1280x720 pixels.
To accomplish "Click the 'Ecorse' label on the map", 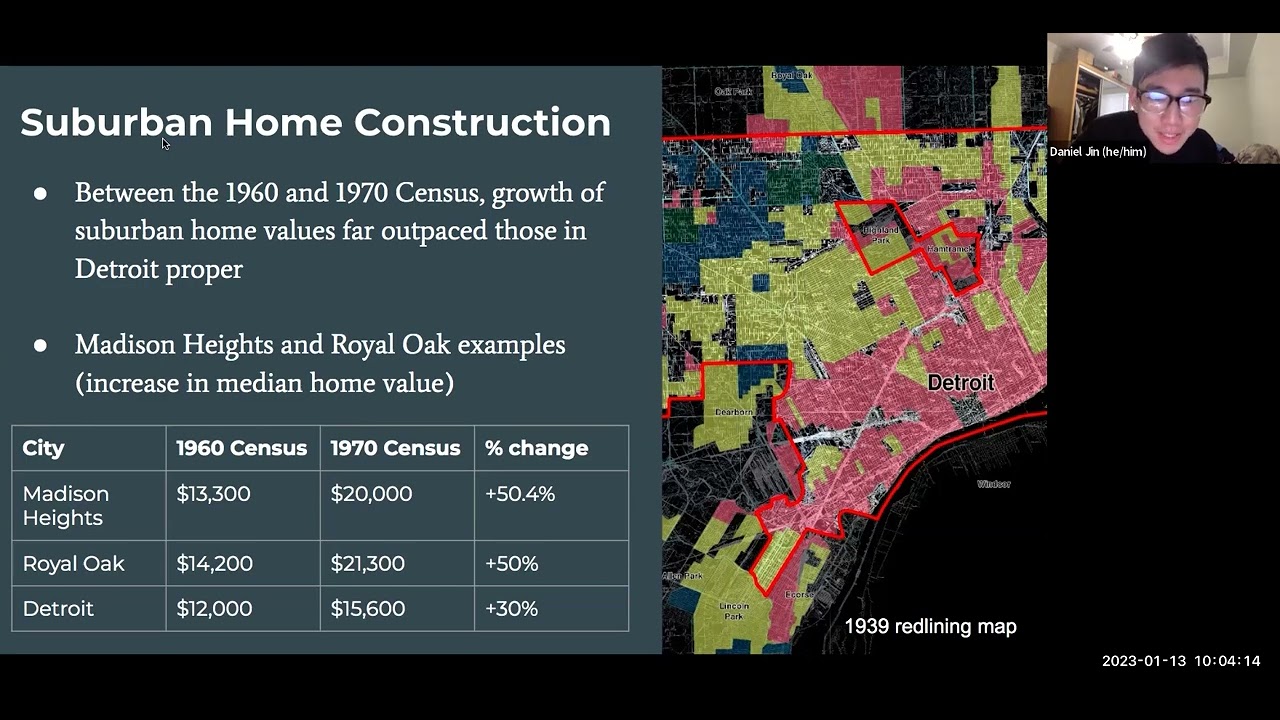I will coord(800,595).
